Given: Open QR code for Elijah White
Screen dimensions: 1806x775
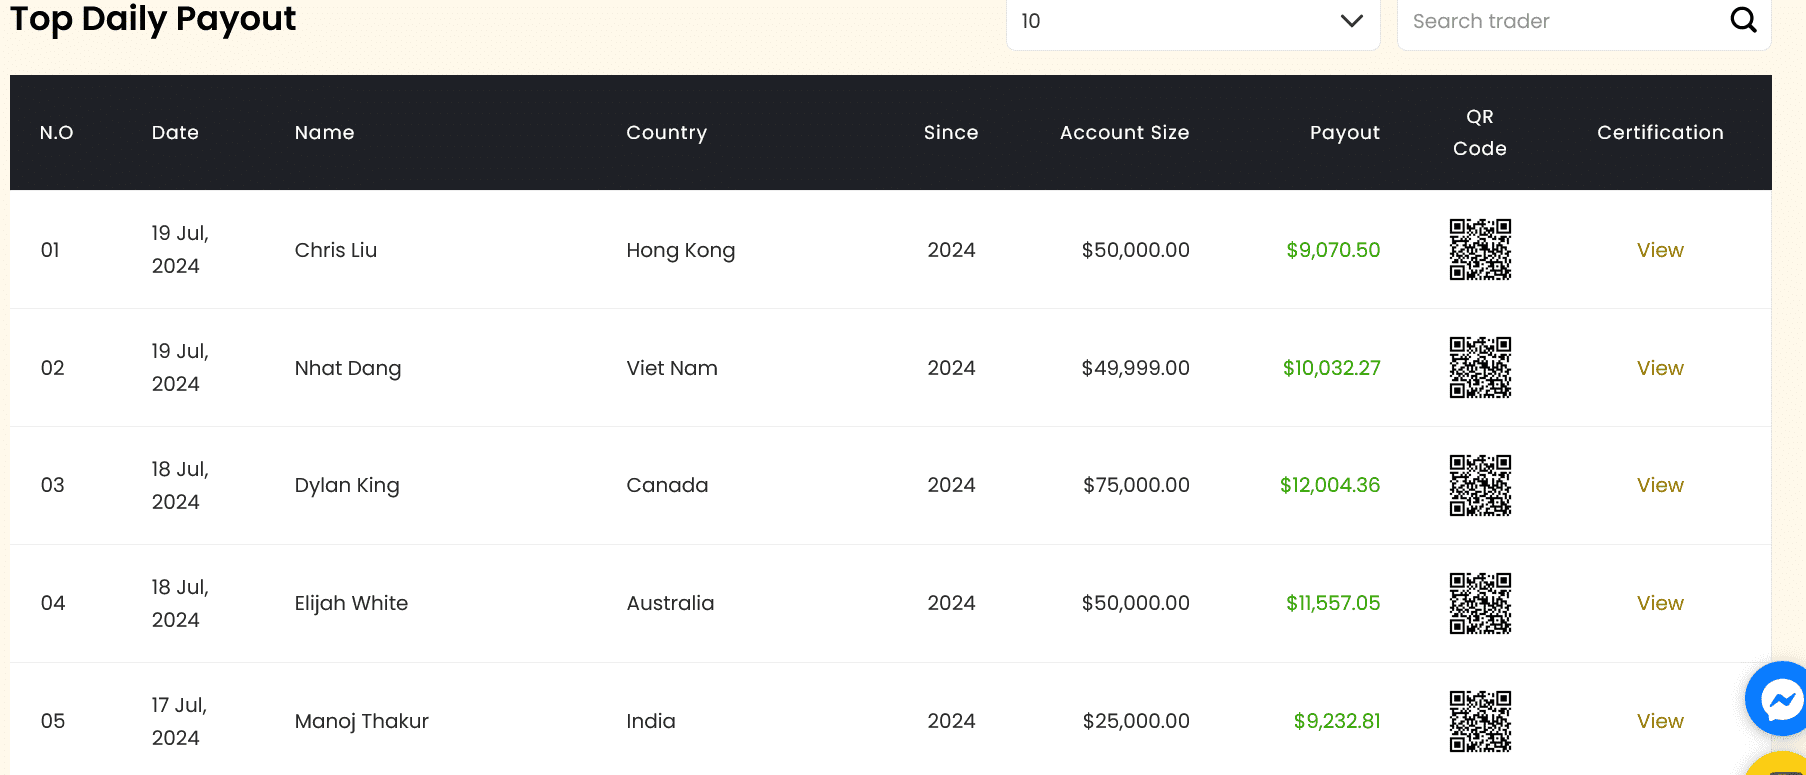Looking at the screenshot, I should point(1480,604).
